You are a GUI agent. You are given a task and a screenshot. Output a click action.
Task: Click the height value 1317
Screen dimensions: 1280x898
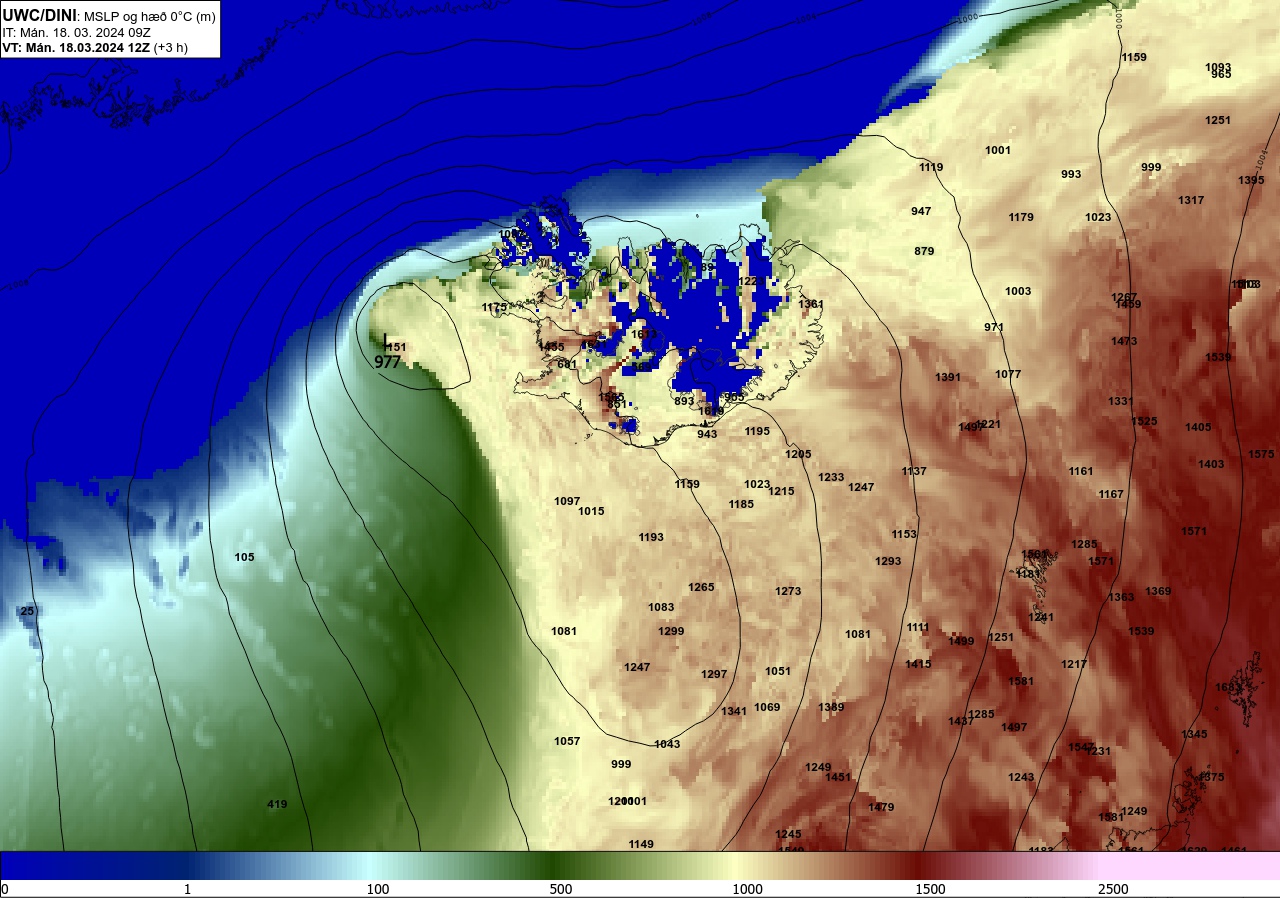[x=1191, y=200]
